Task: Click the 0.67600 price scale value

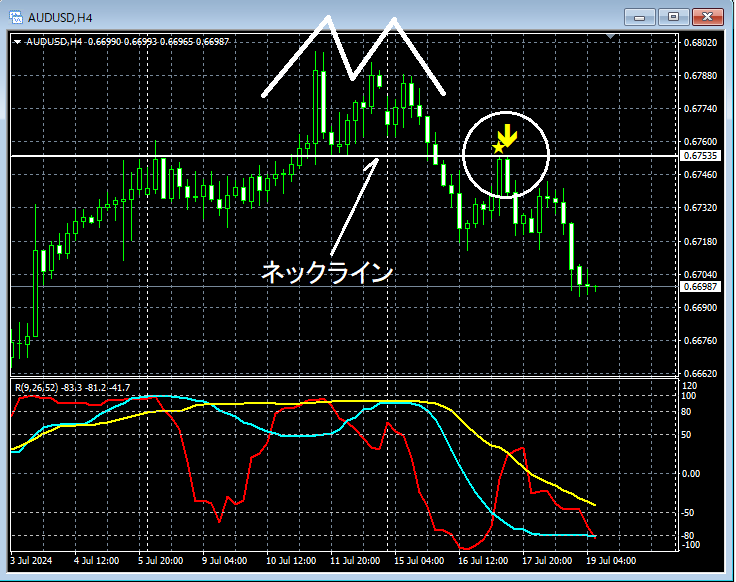Action: click(700, 141)
